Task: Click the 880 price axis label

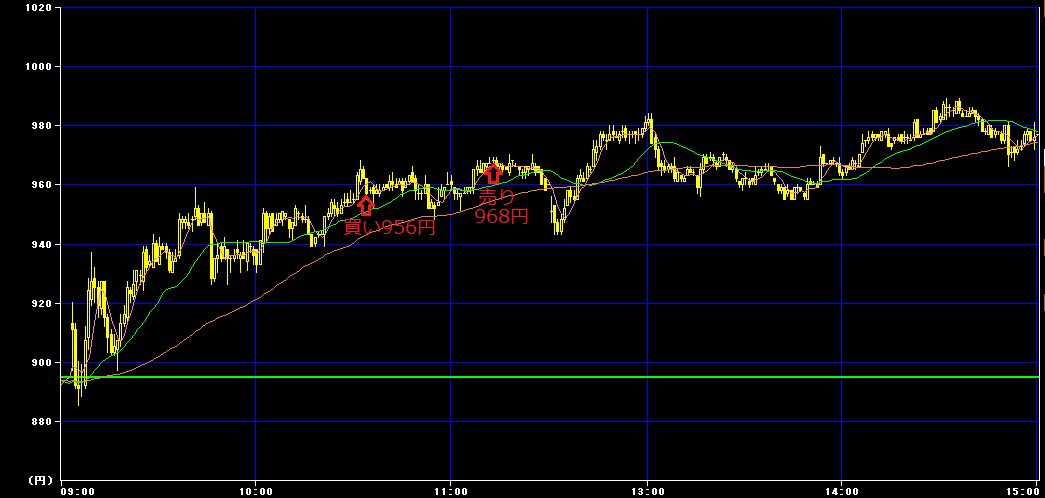Action: tap(43, 422)
